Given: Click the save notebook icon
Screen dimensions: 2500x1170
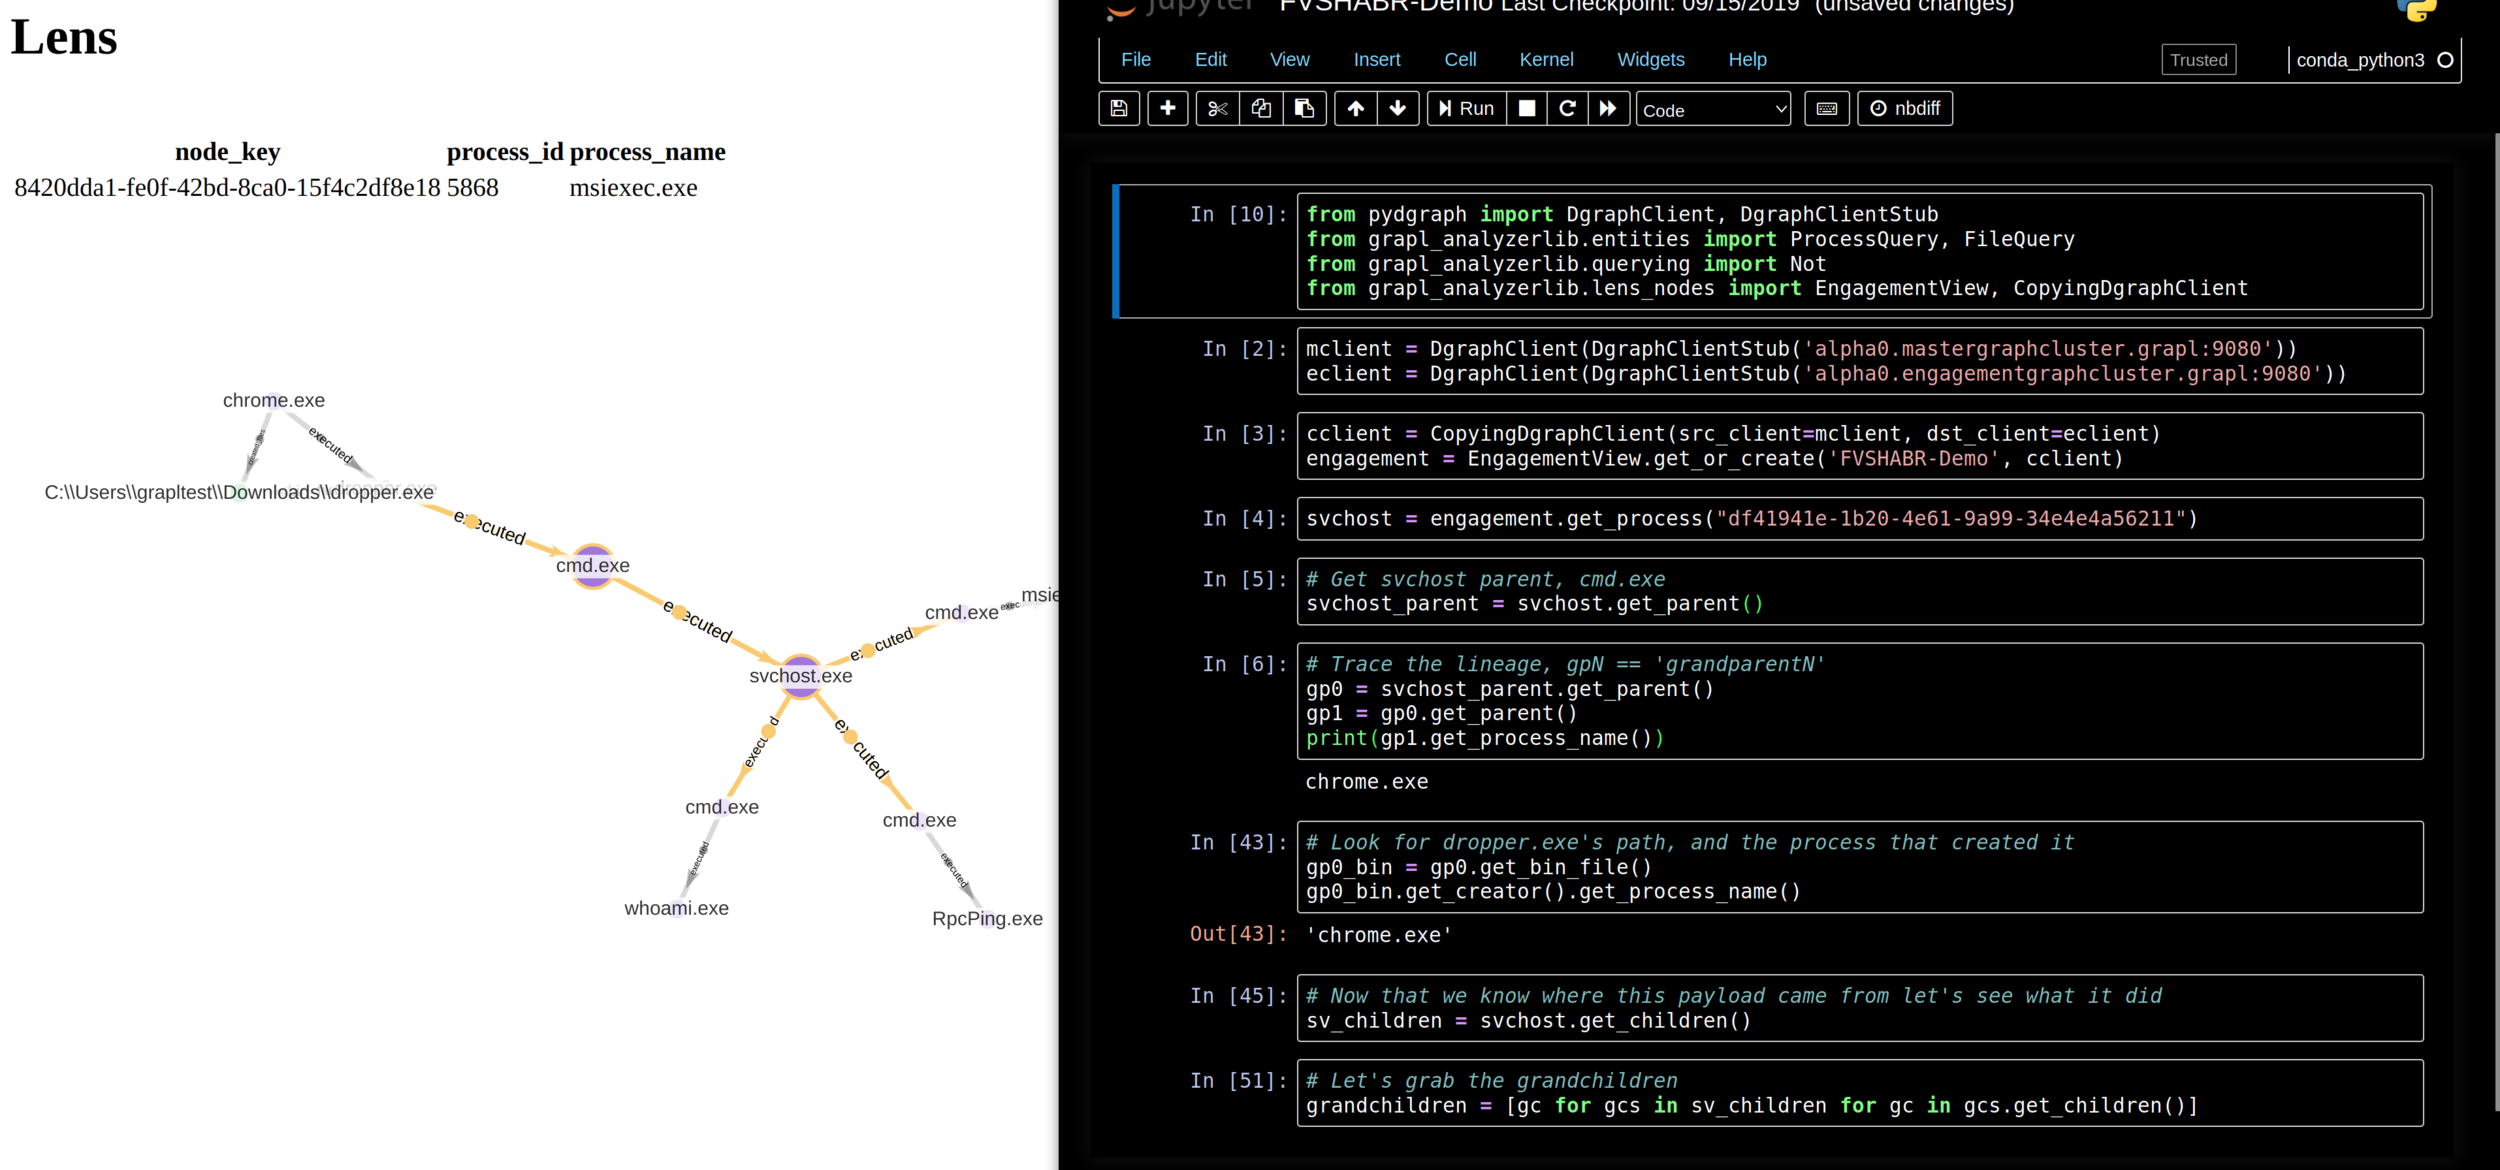Looking at the screenshot, I should click(1119, 108).
